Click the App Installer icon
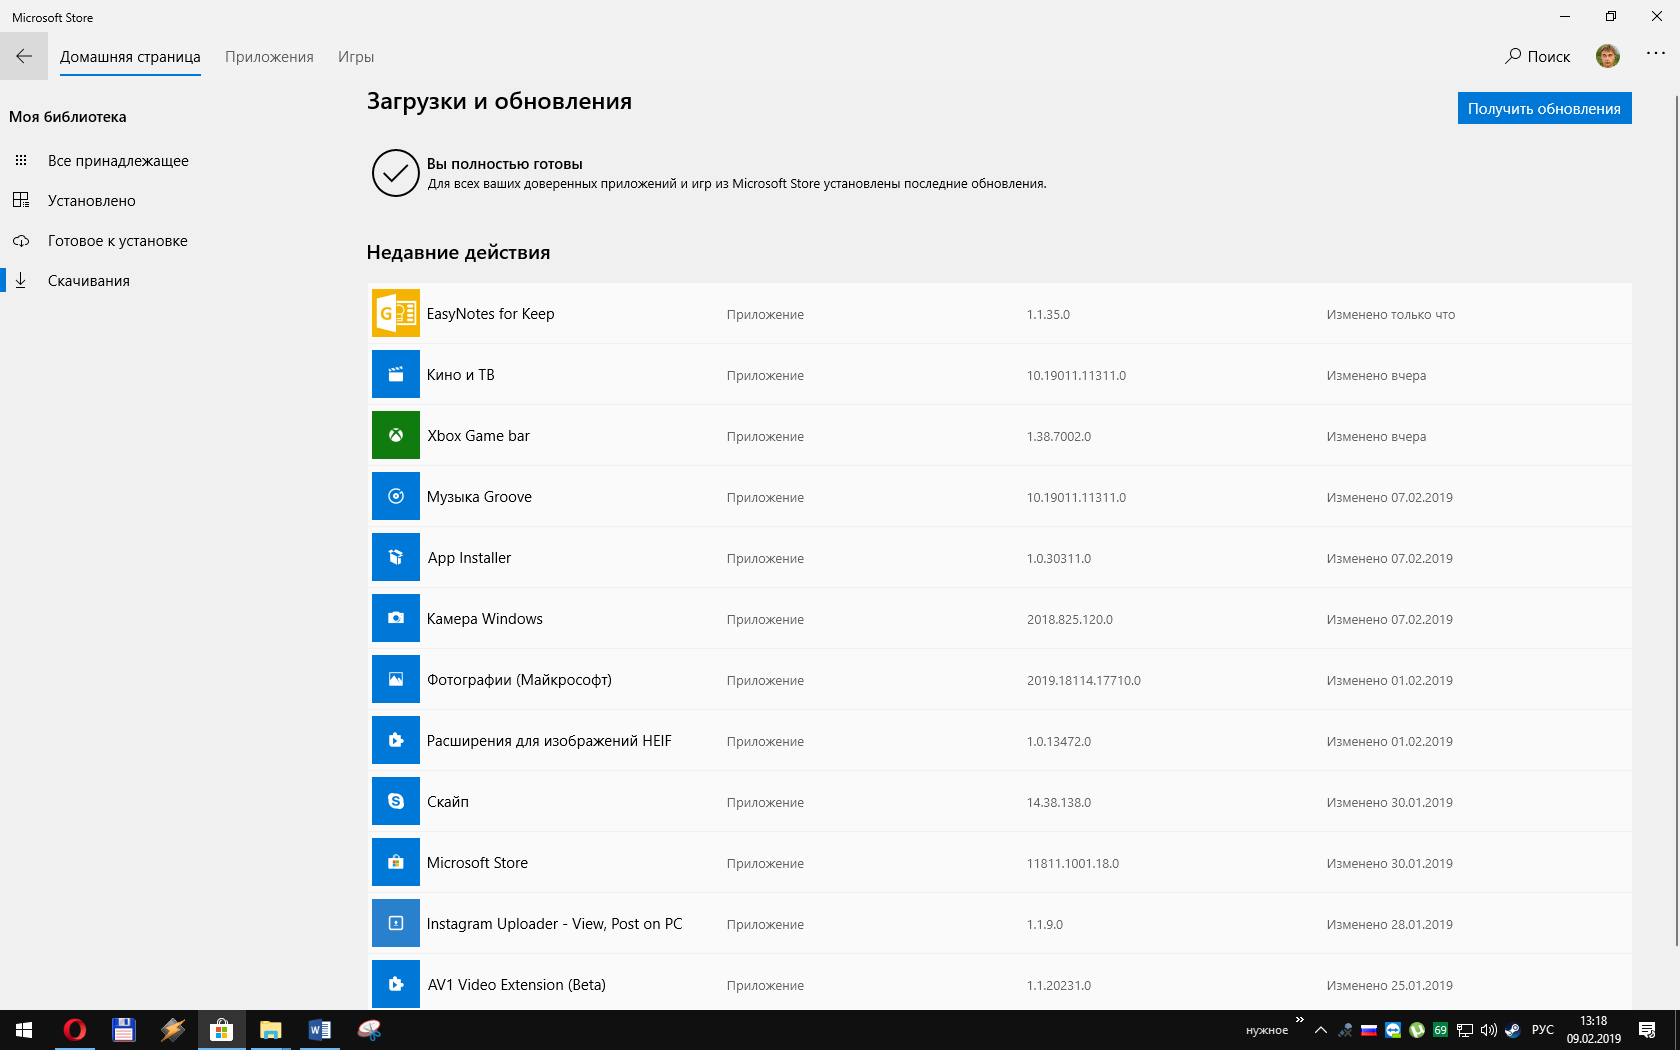1680x1050 pixels. (x=396, y=557)
